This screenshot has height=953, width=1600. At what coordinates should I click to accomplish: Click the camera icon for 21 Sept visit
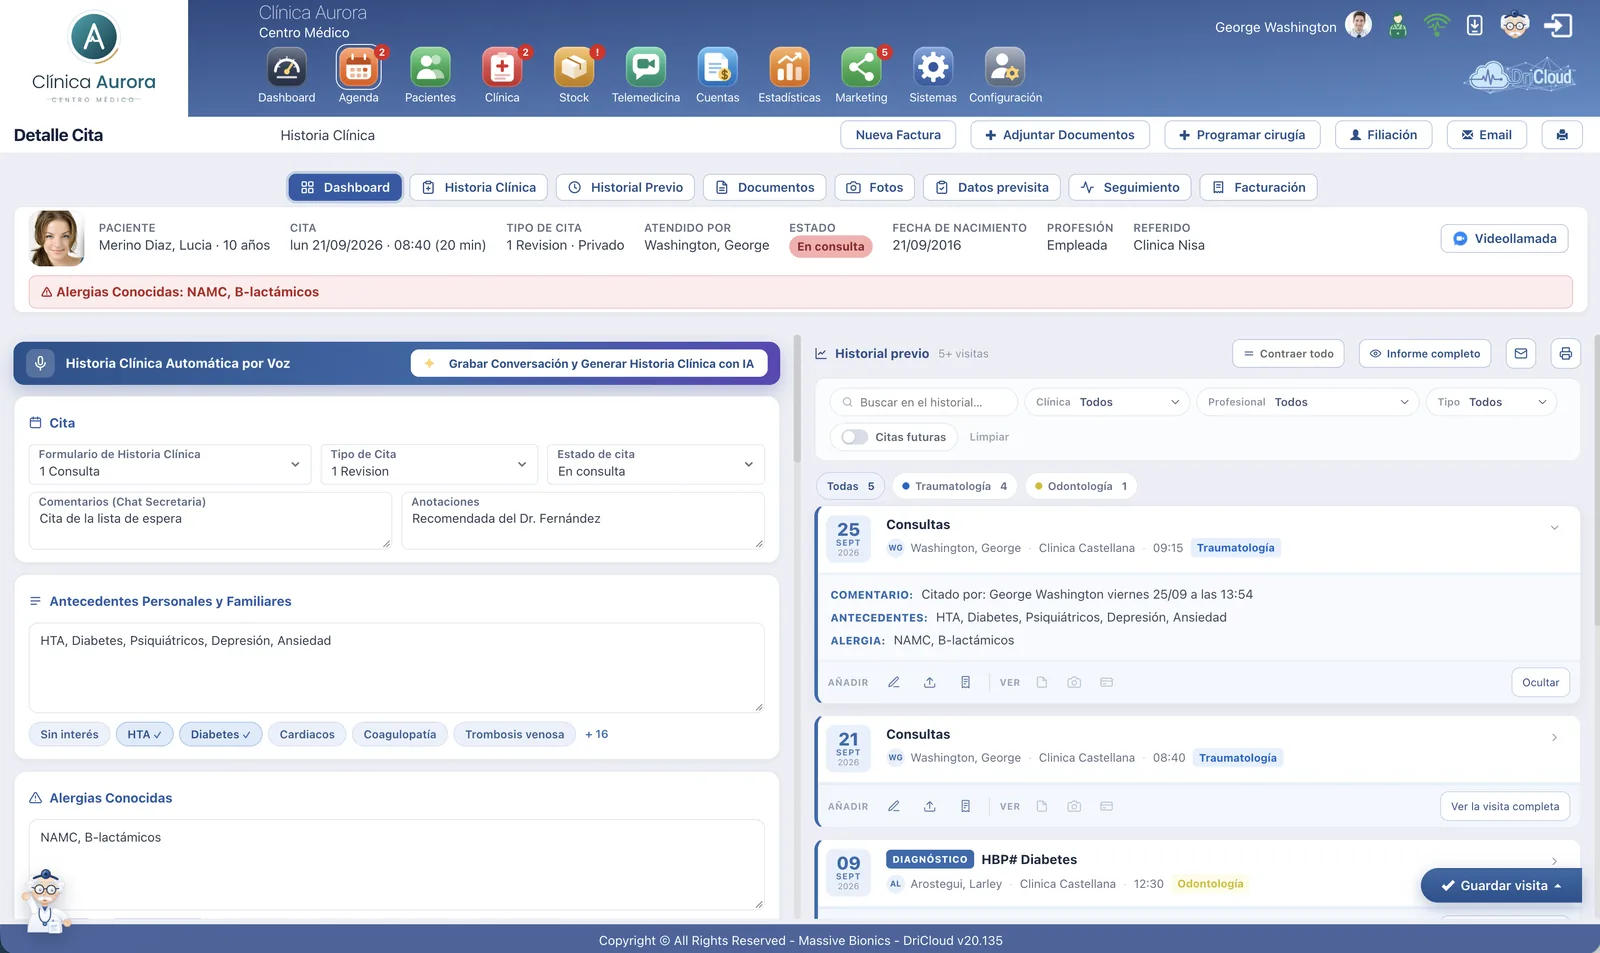(1074, 806)
